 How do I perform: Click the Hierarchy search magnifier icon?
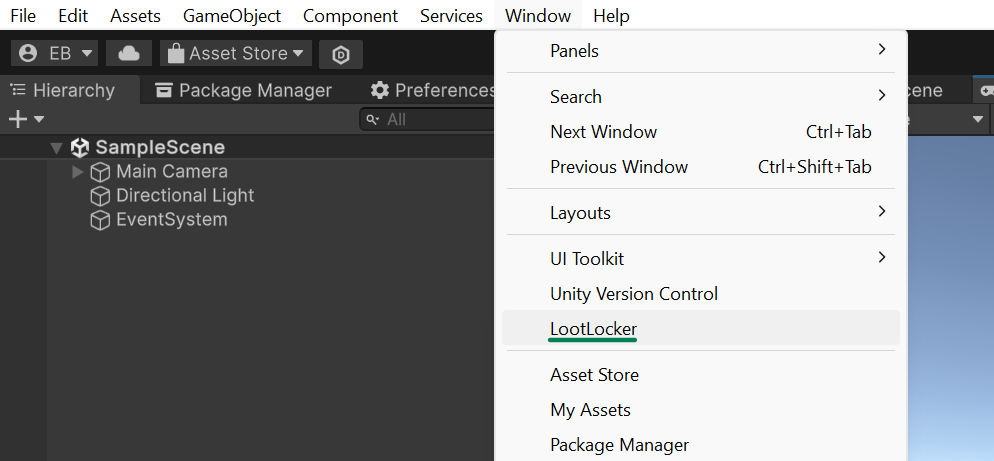[x=374, y=119]
